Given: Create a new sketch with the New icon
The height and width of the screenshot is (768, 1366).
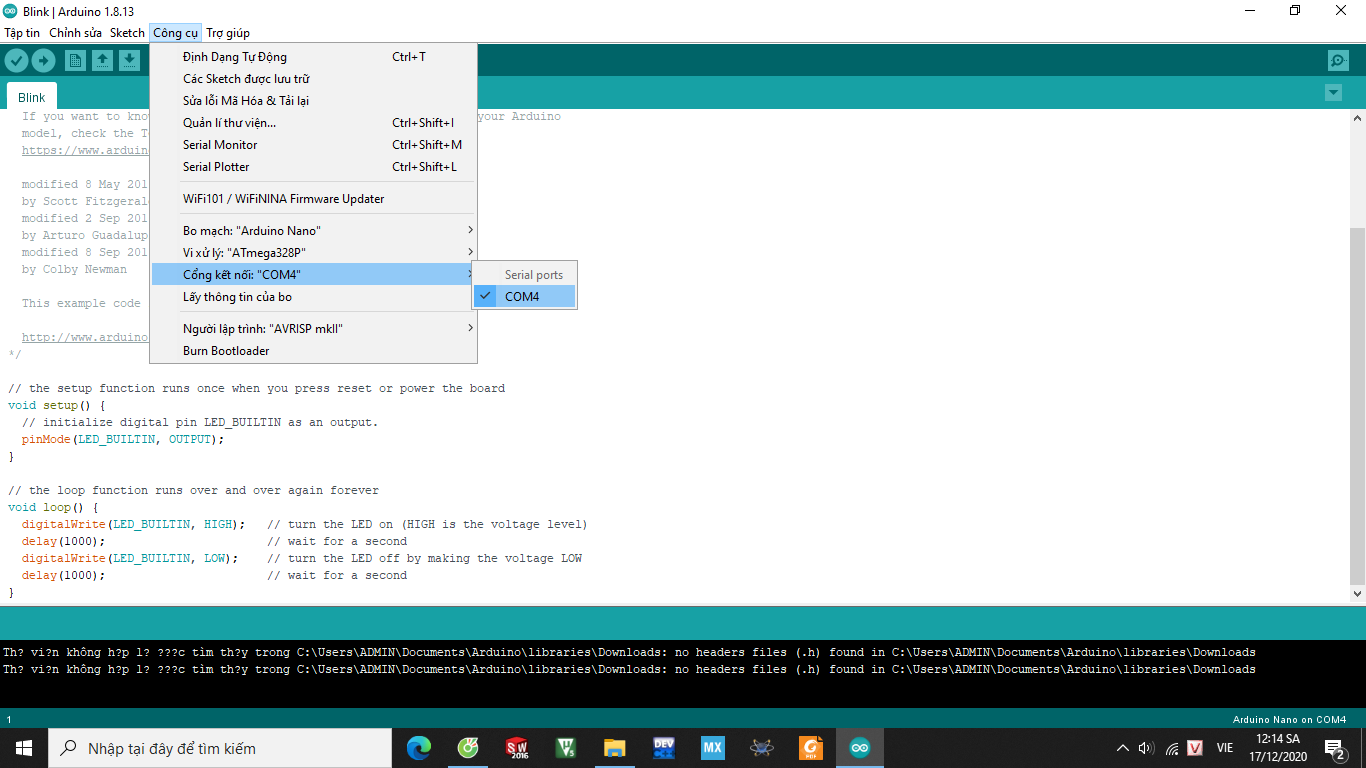Looking at the screenshot, I should click(x=76, y=60).
